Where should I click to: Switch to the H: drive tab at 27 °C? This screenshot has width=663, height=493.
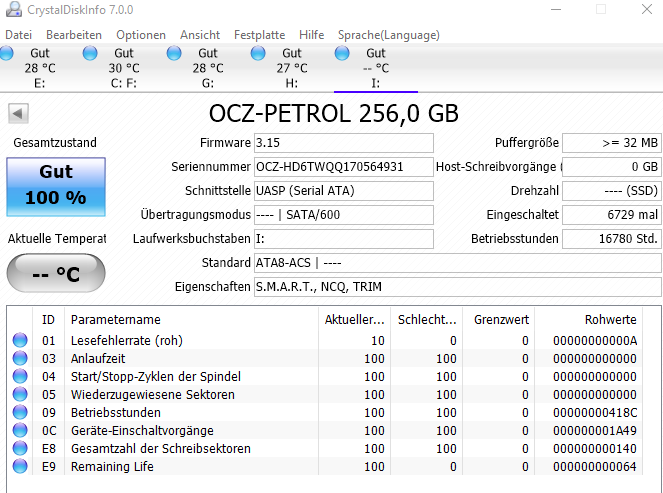pos(292,68)
